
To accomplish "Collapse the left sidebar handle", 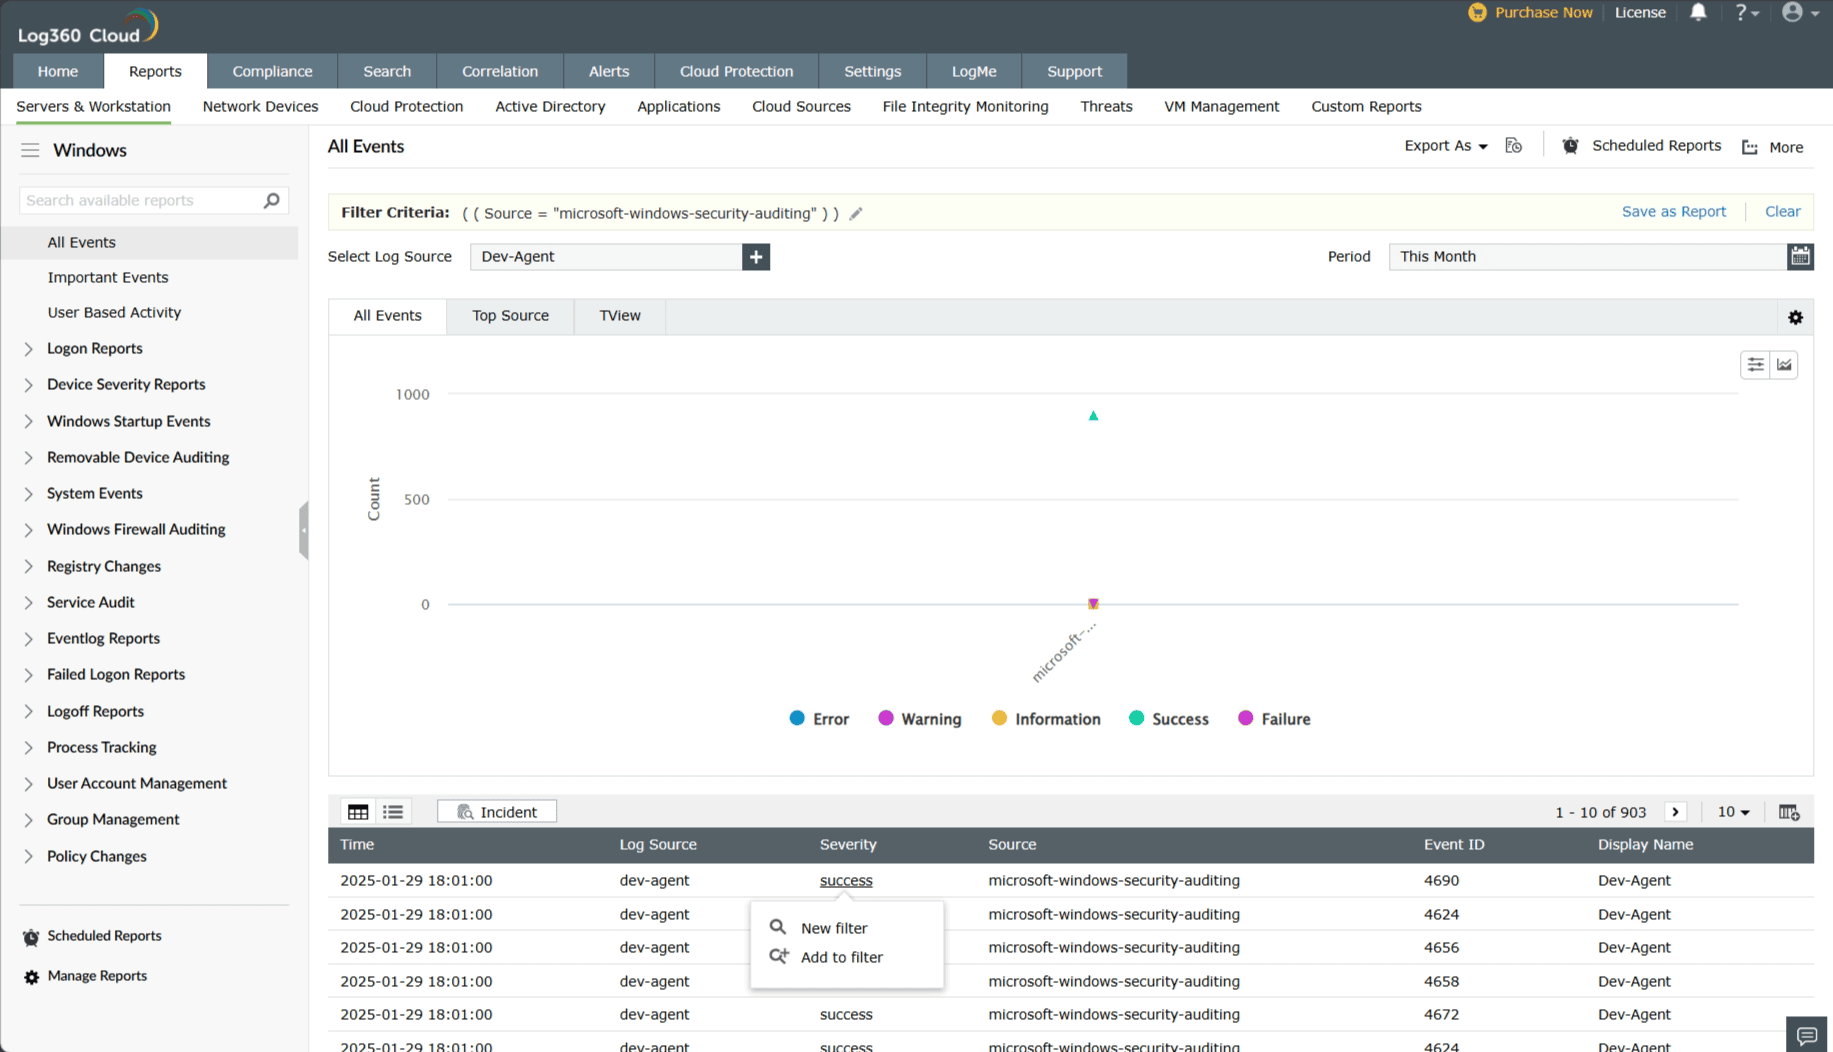I will click(x=303, y=530).
